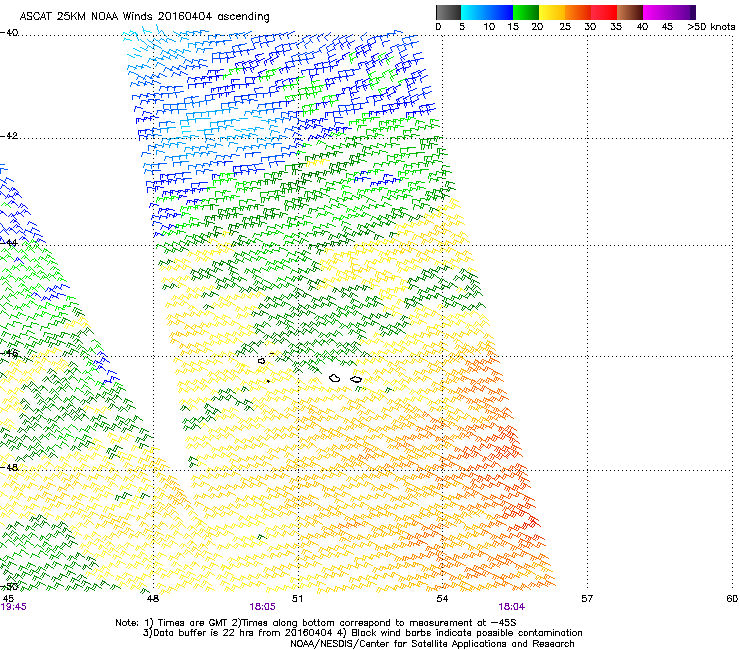Click the 'Data buffer is 22 hrs' note line
Image resolution: width=740 pixels, height=650 pixels.
click(x=362, y=633)
